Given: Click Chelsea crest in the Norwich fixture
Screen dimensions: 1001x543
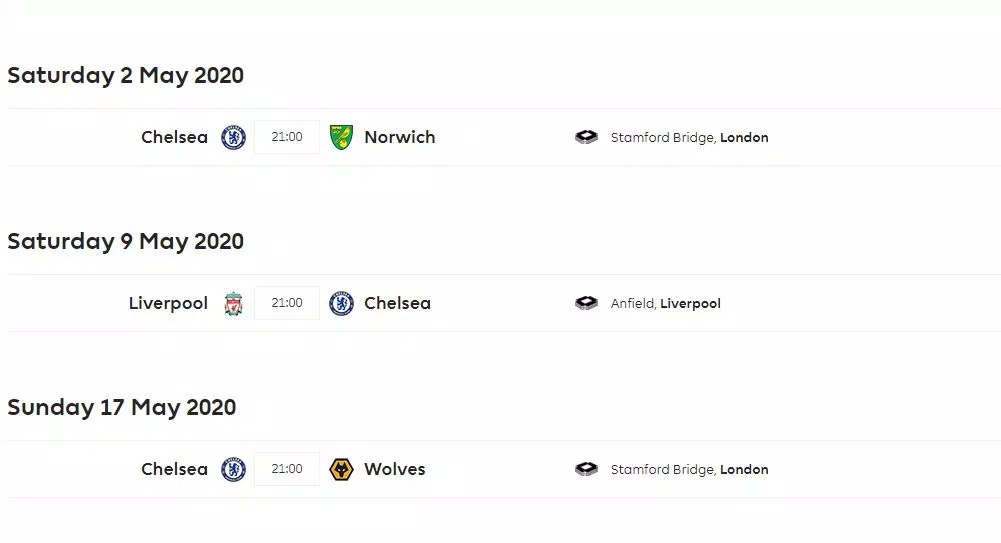Looking at the screenshot, I should [233, 137].
